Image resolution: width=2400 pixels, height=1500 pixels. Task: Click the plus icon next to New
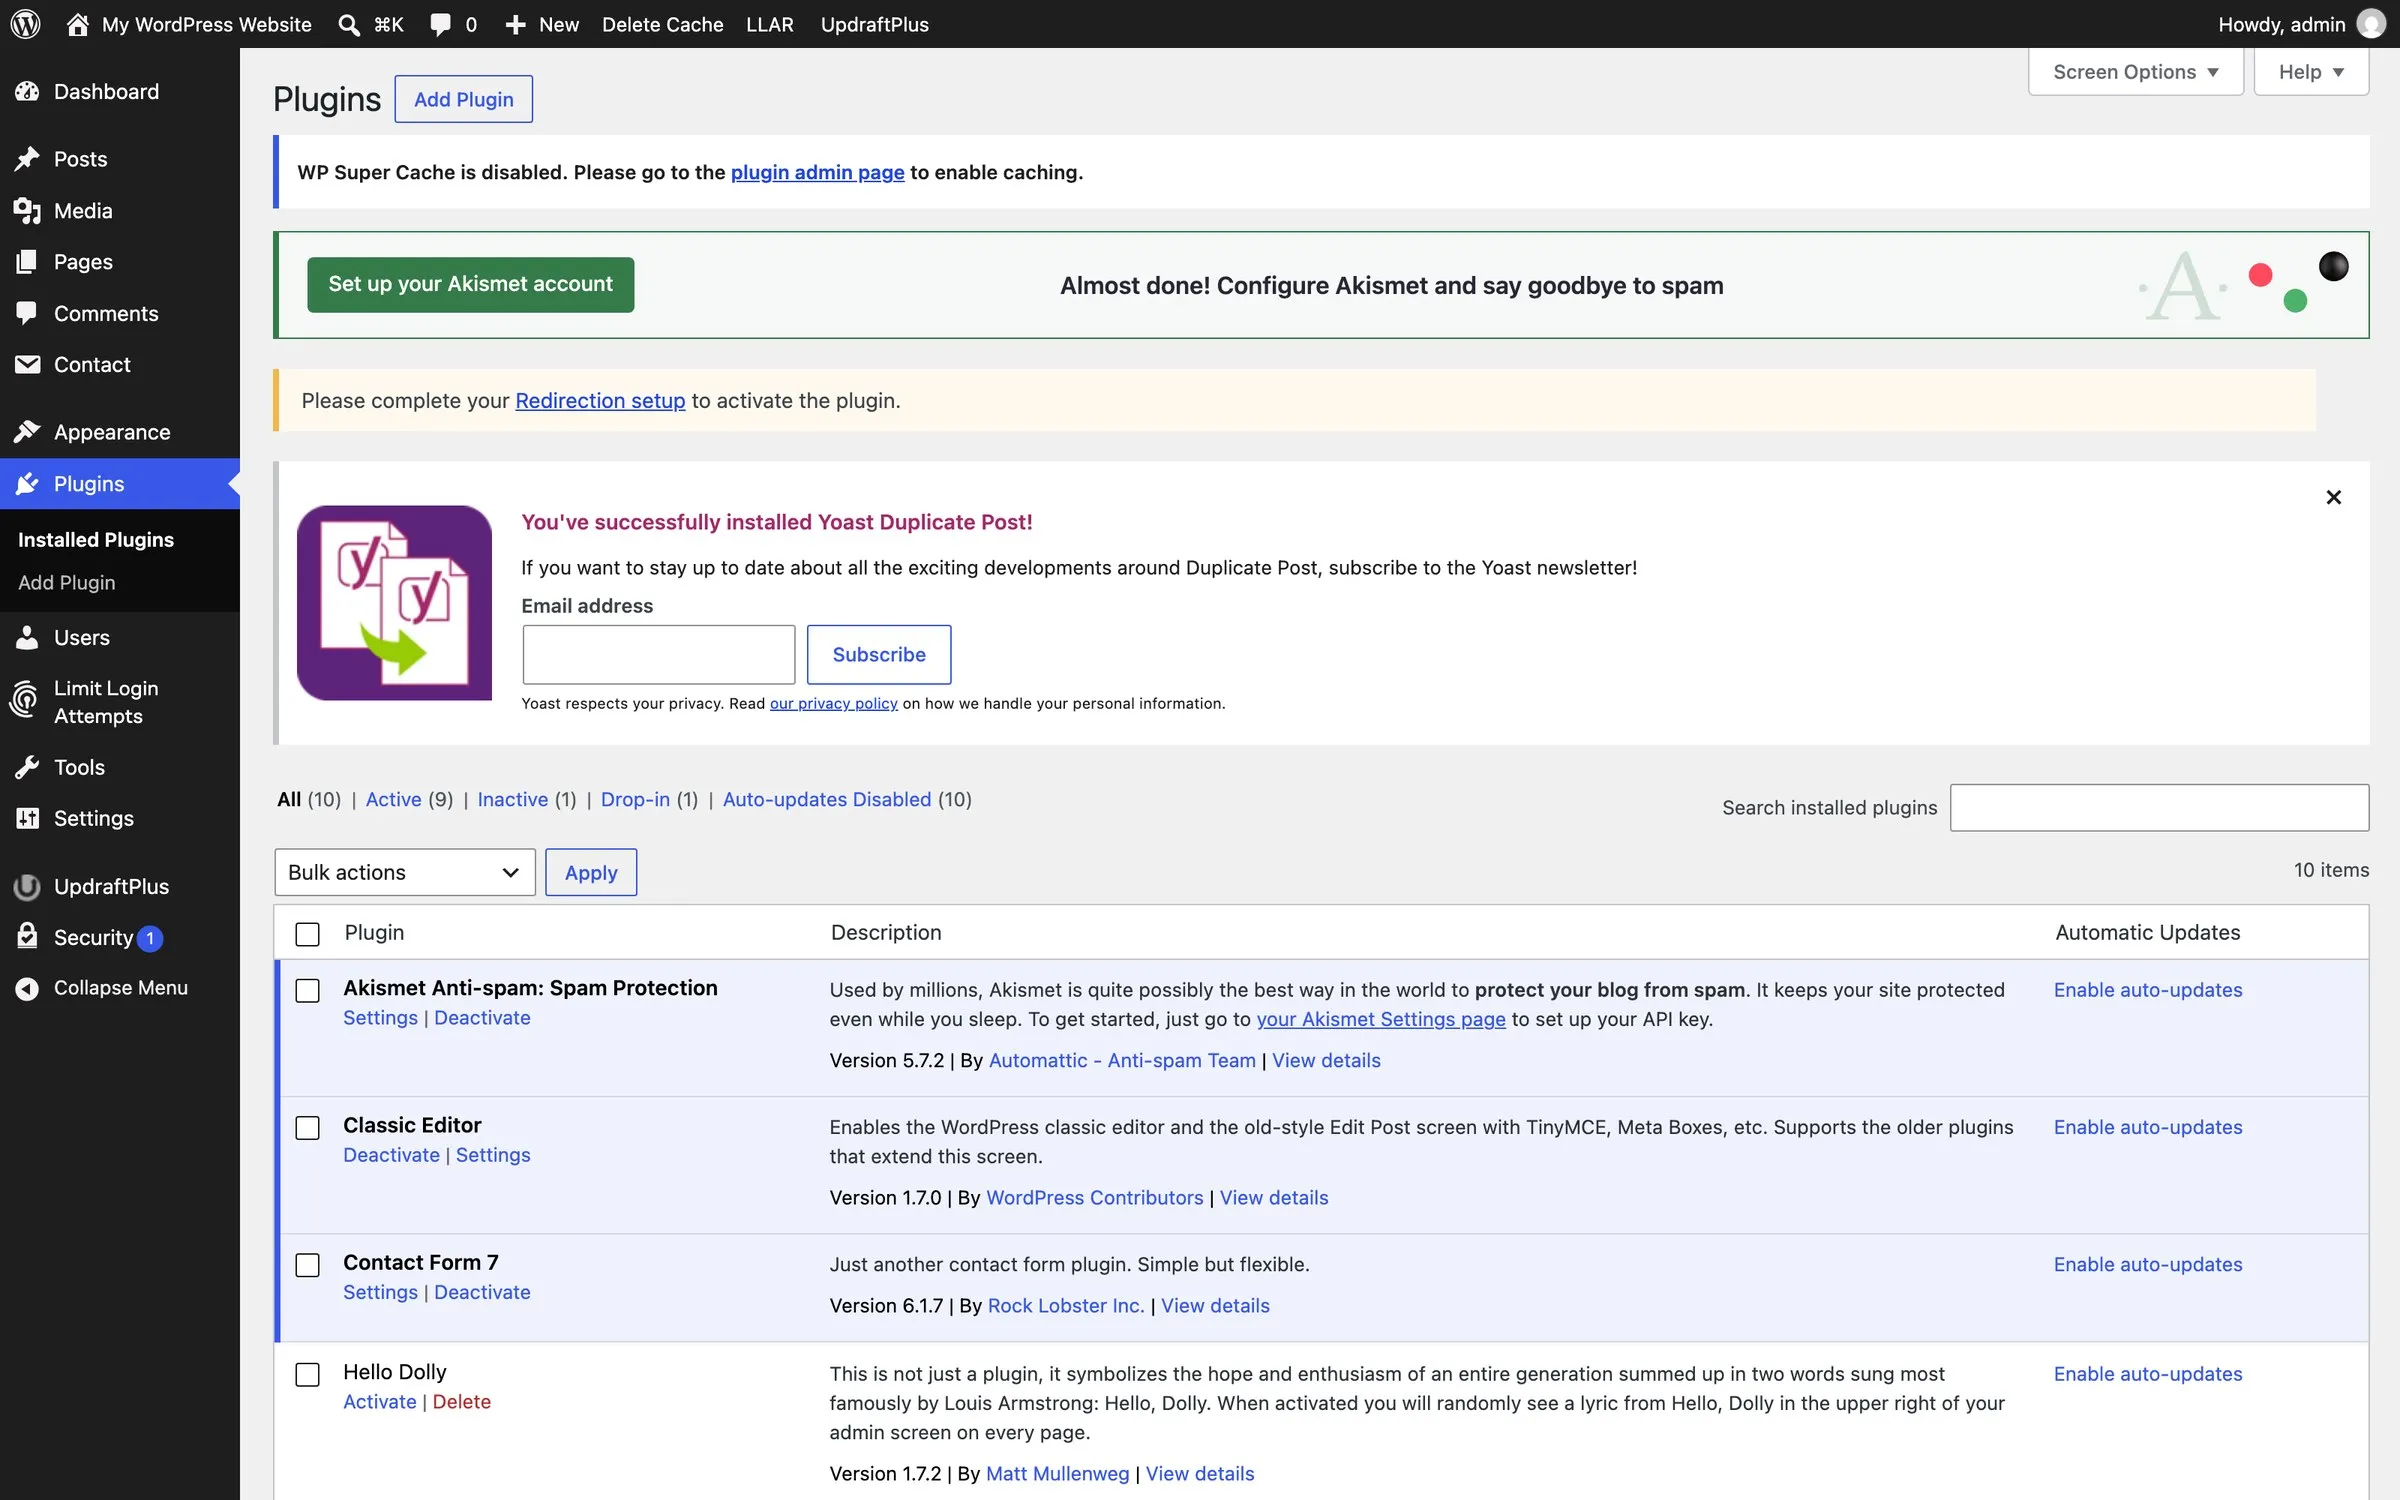(515, 25)
